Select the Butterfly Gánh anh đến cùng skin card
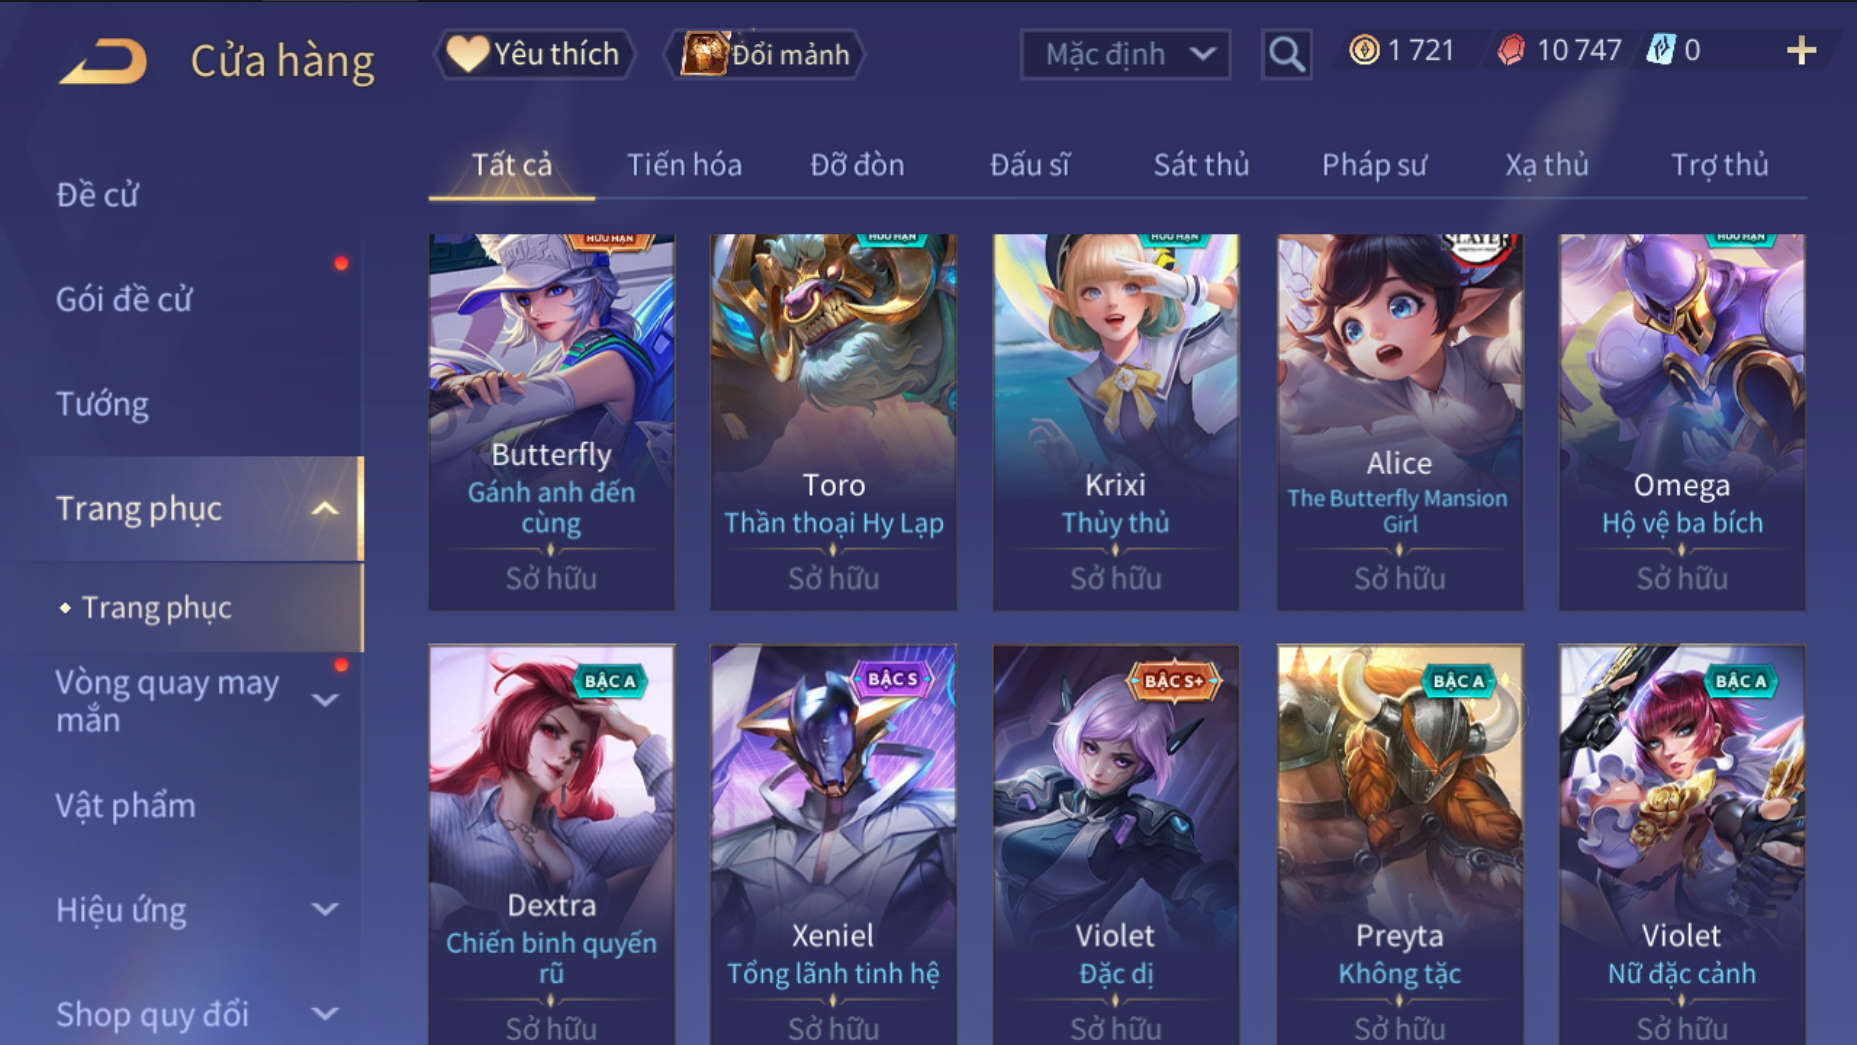The width and height of the screenshot is (1857, 1045). [552, 422]
